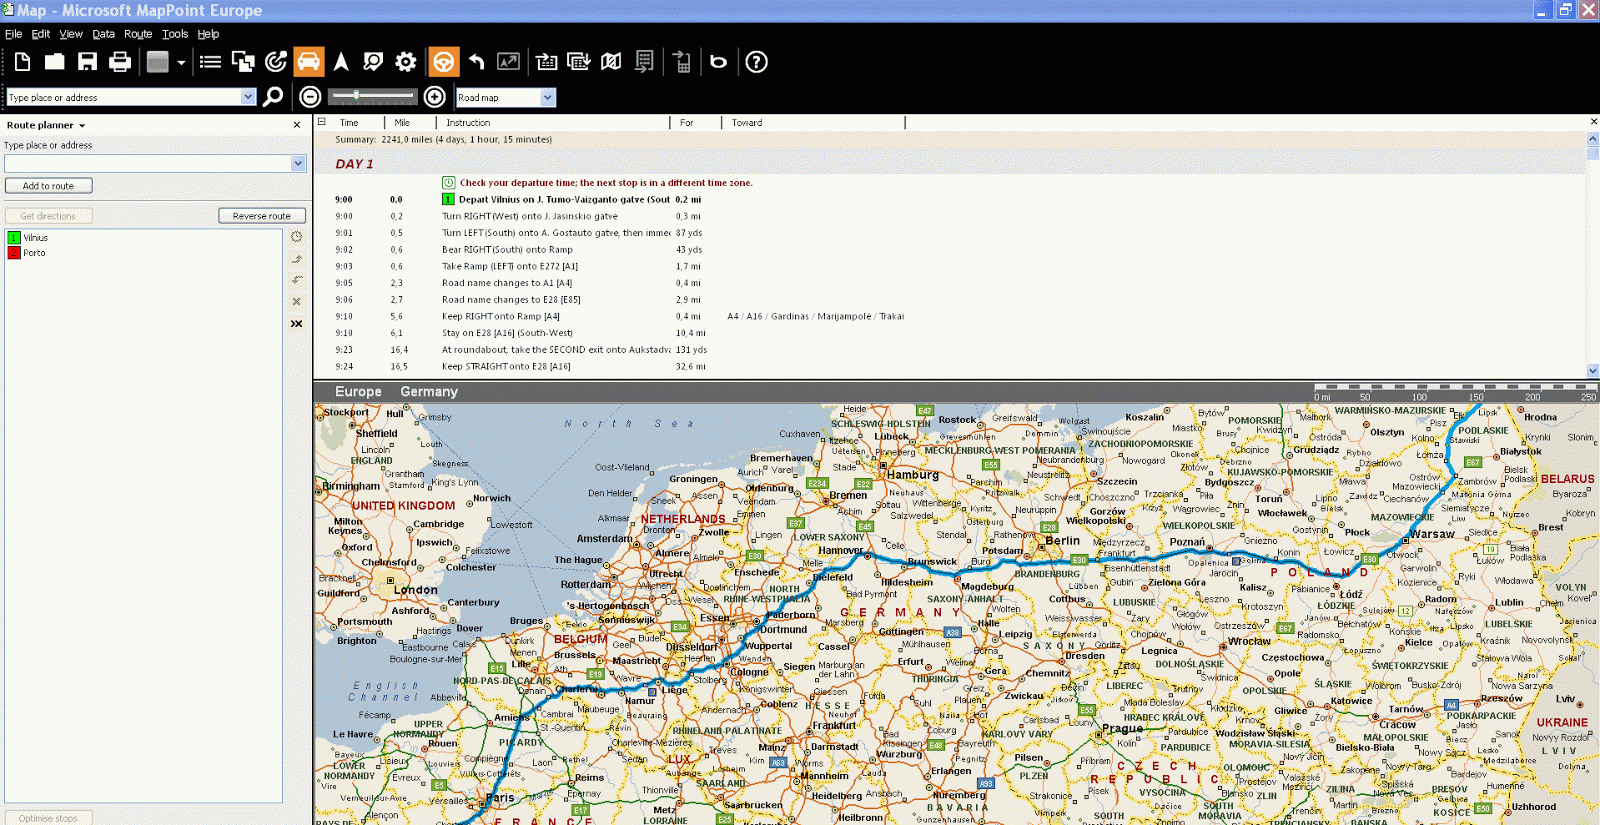This screenshot has height=825, width=1600.
Task: Click the schedule stop clock icon
Action: (x=297, y=237)
